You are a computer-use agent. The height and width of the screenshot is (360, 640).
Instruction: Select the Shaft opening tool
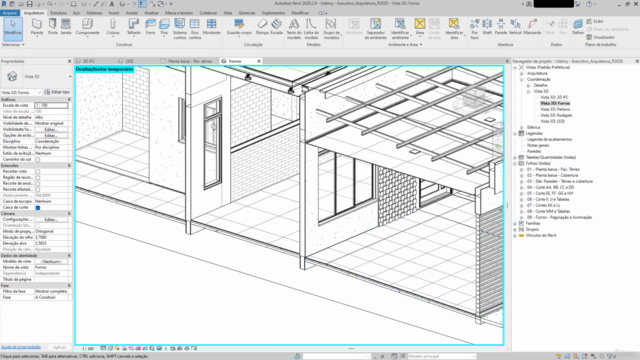coord(487,27)
